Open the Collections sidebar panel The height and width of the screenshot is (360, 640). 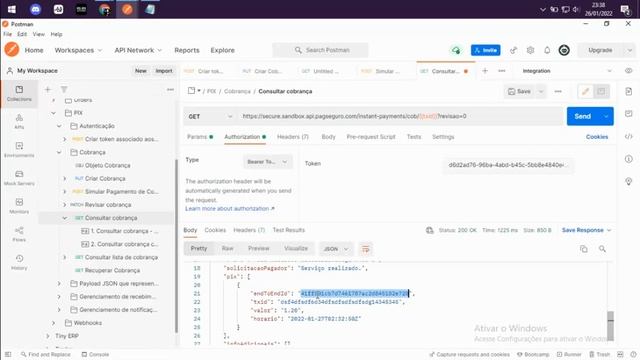pyautogui.click(x=19, y=93)
